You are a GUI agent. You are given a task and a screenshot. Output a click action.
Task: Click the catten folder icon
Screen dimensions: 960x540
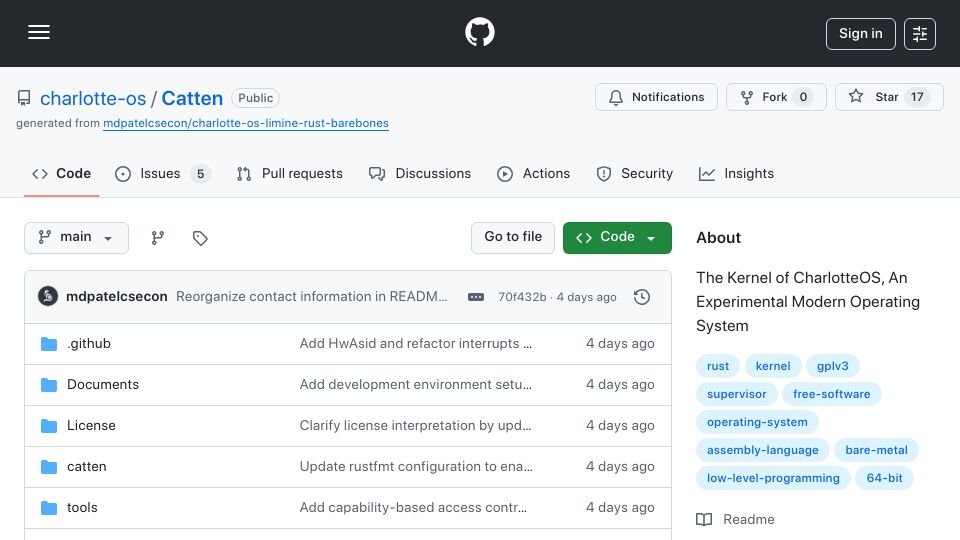point(49,467)
